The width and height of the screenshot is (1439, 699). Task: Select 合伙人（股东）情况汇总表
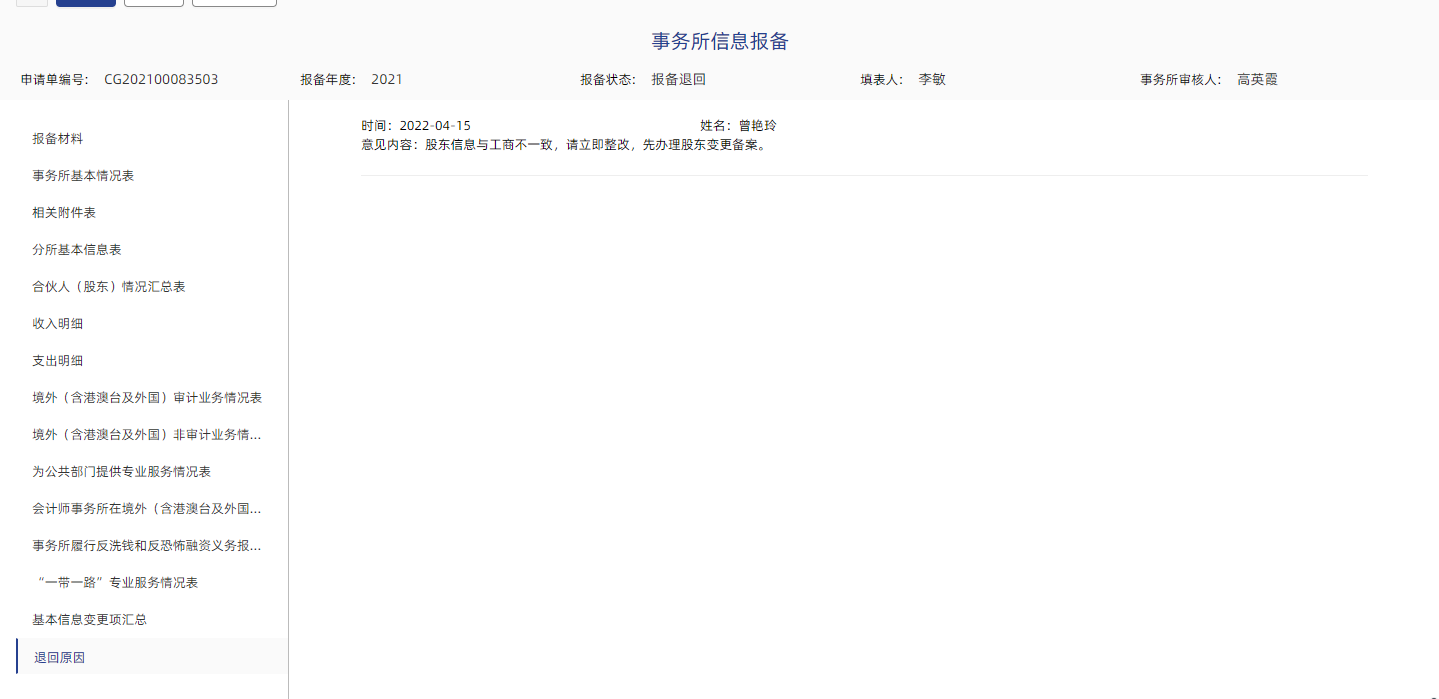[x=109, y=287]
